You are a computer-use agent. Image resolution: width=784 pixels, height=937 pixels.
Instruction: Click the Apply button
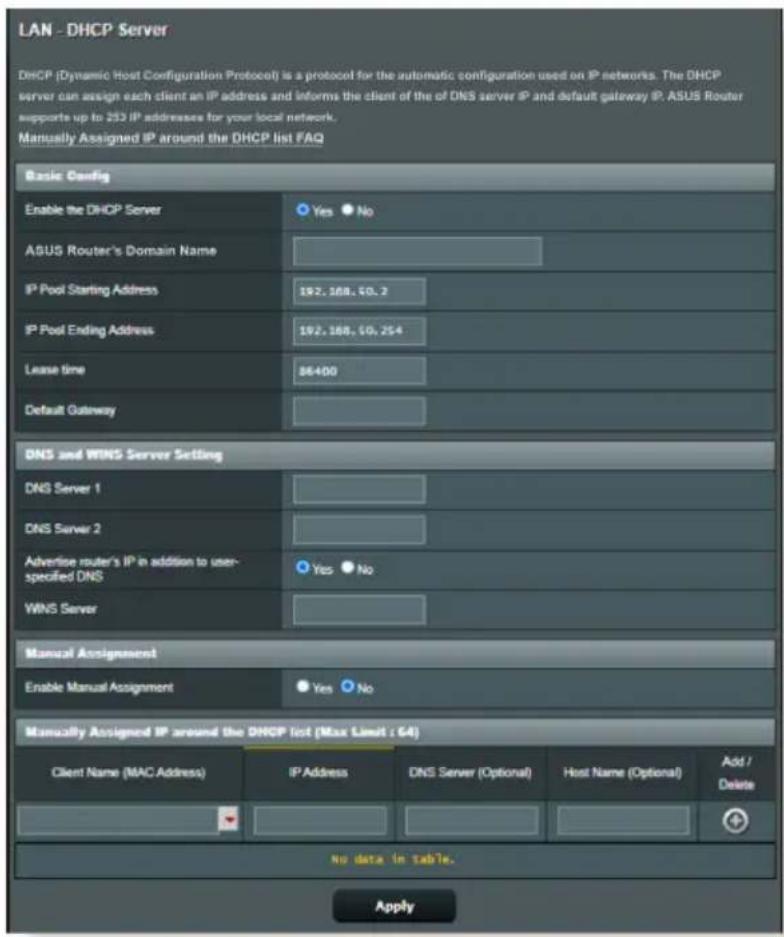coord(394,907)
